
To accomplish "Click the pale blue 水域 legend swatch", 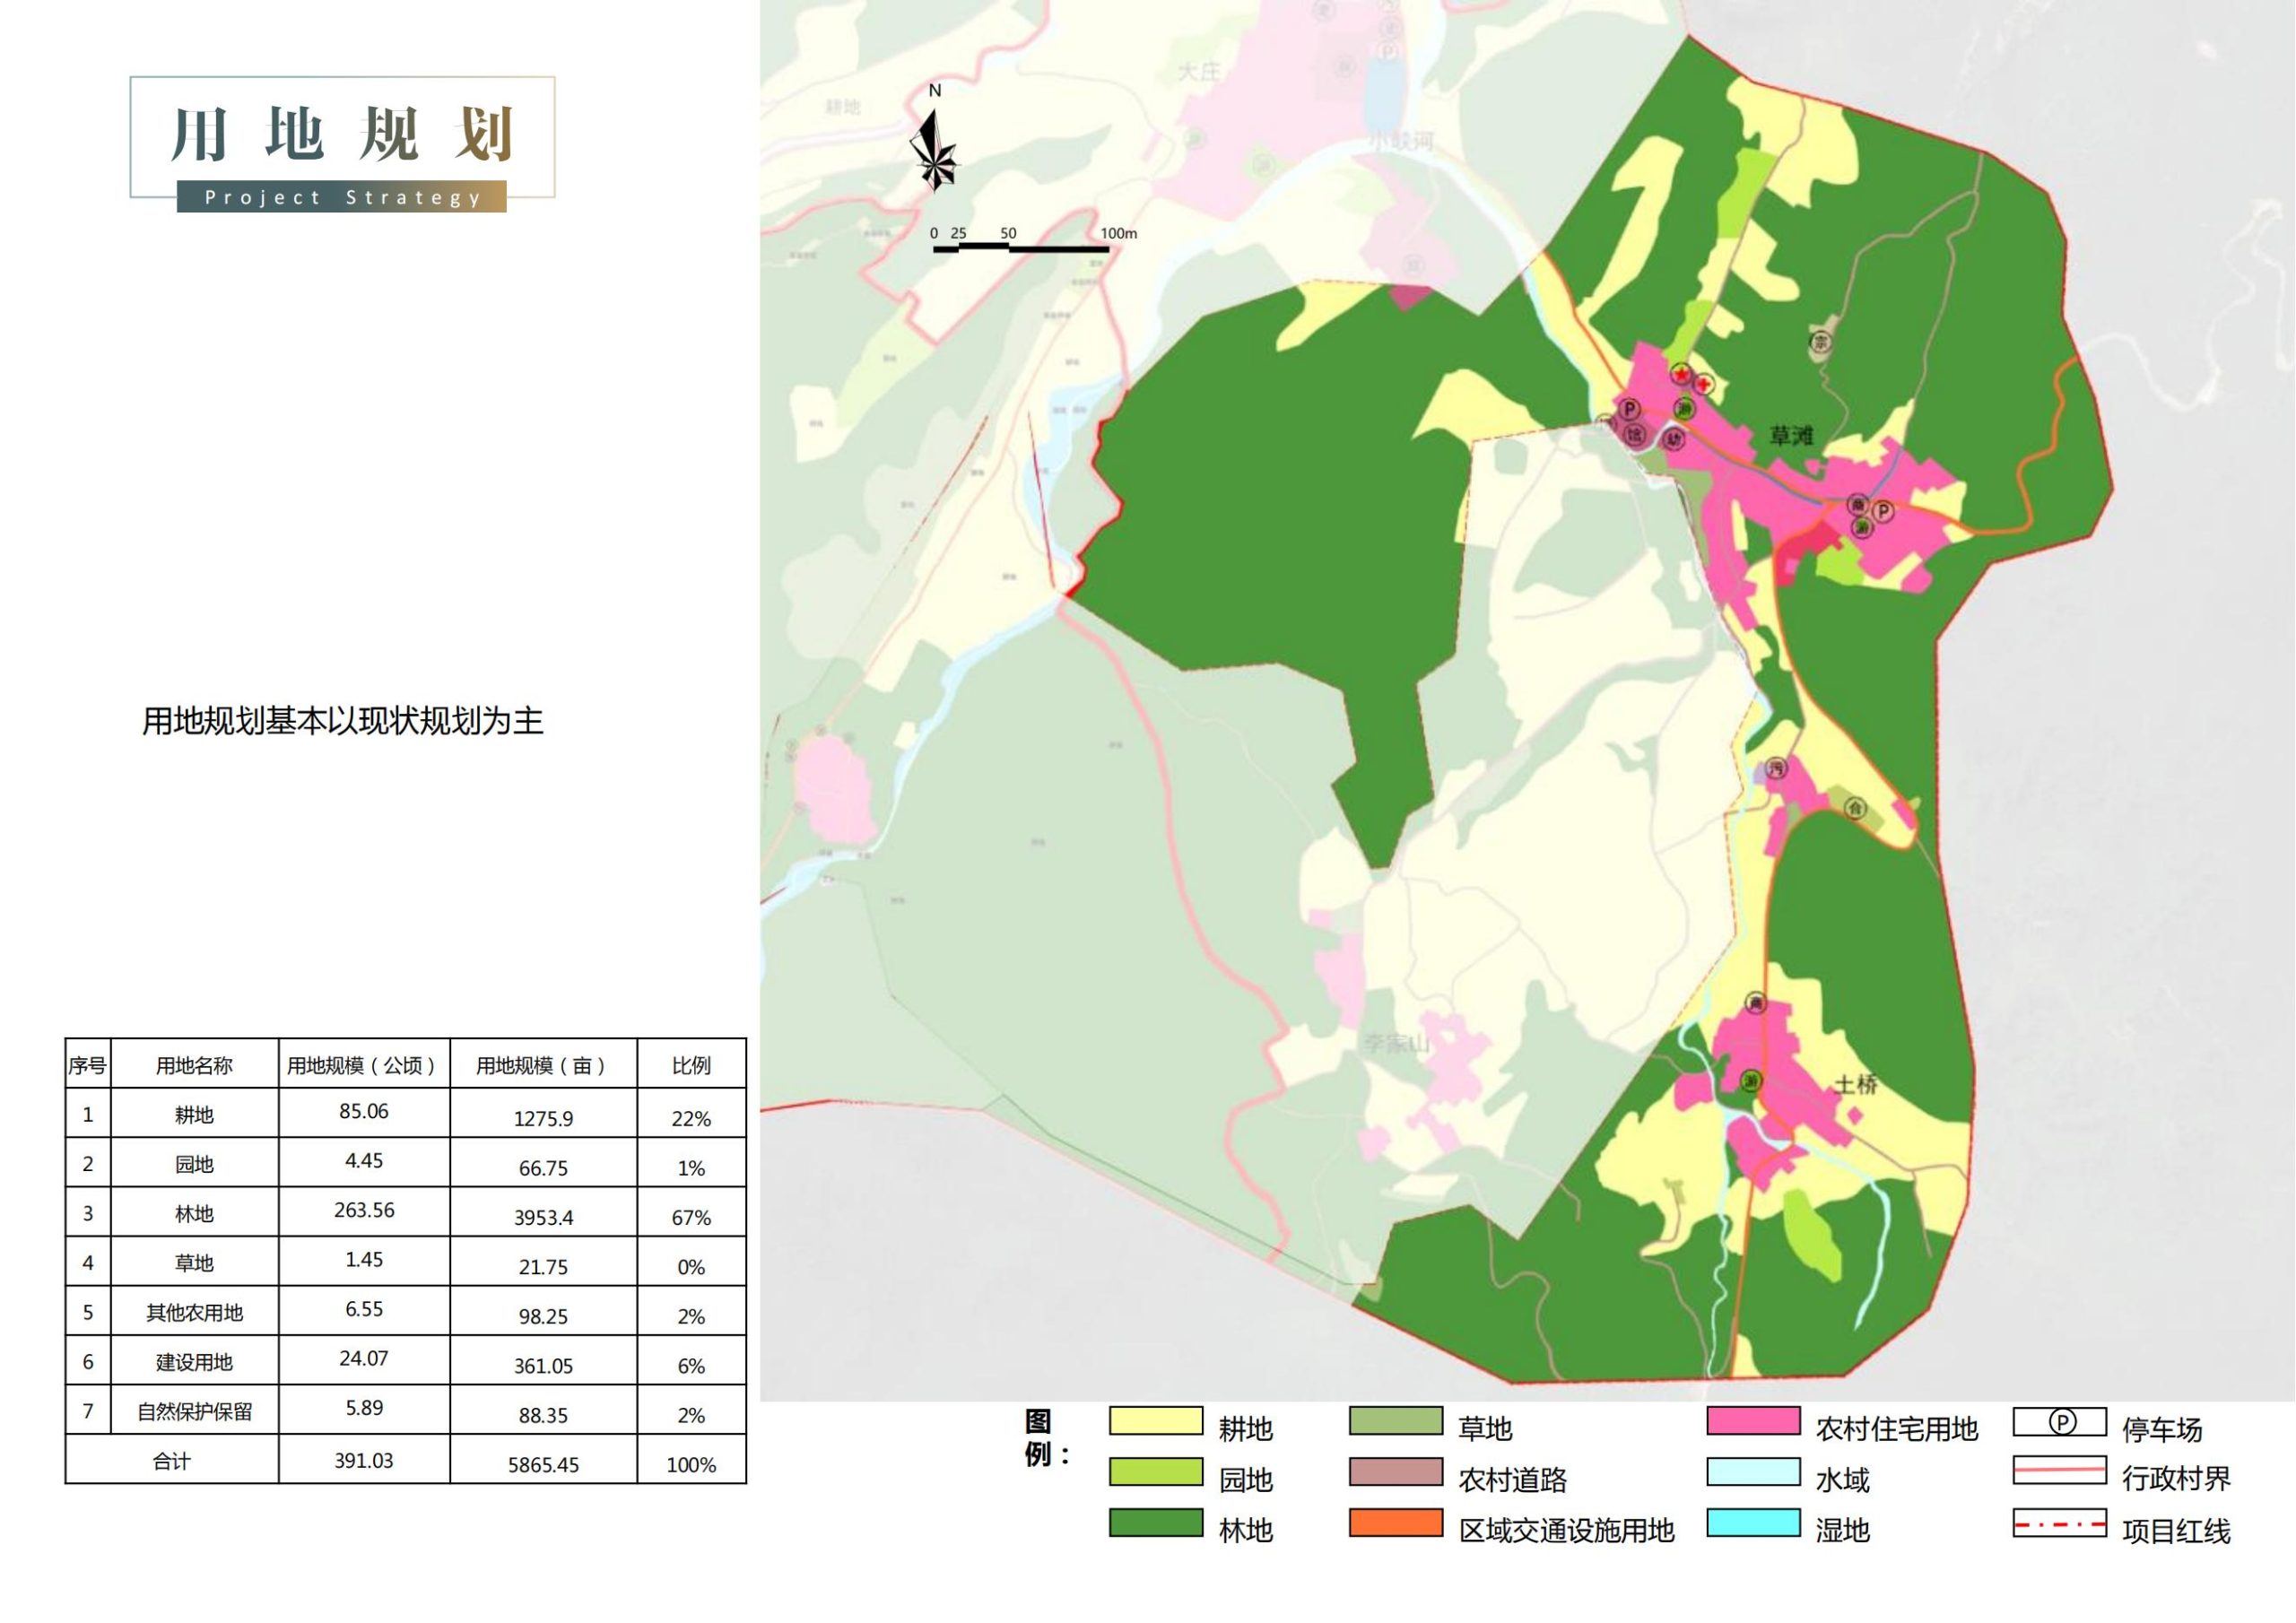I will (x=1754, y=1471).
